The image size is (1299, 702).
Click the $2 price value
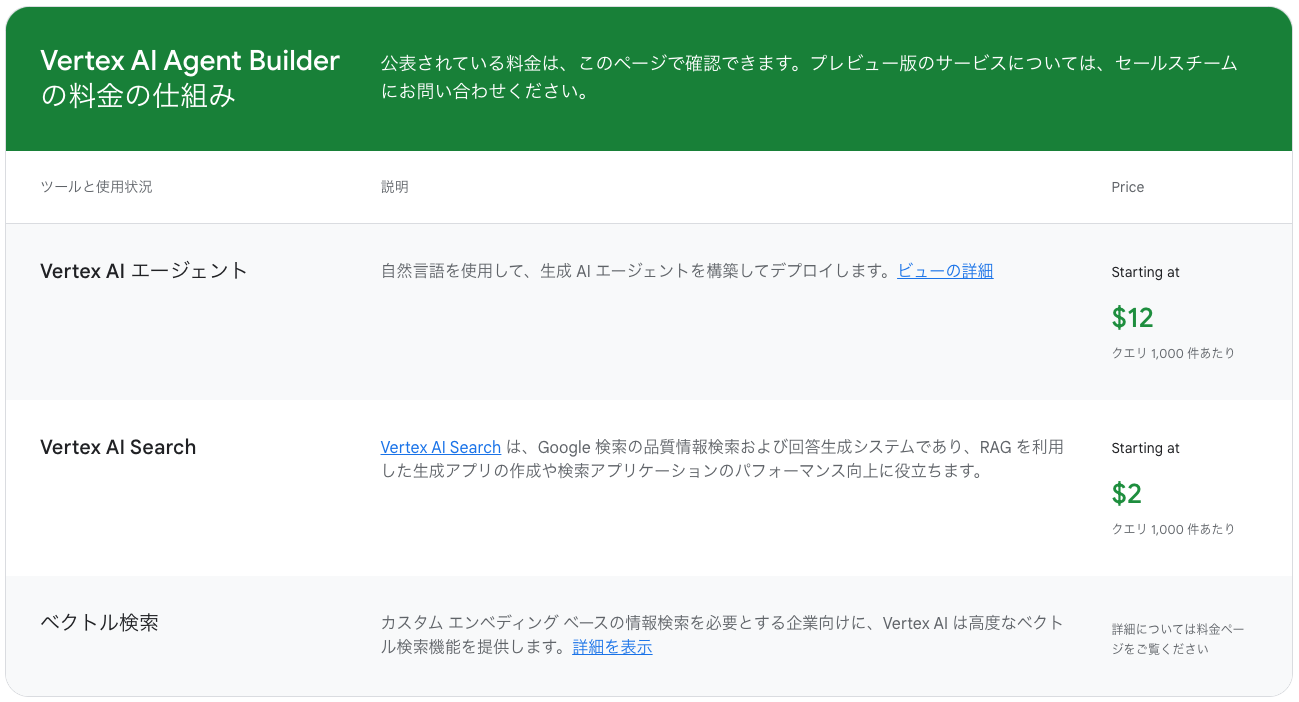1126,494
